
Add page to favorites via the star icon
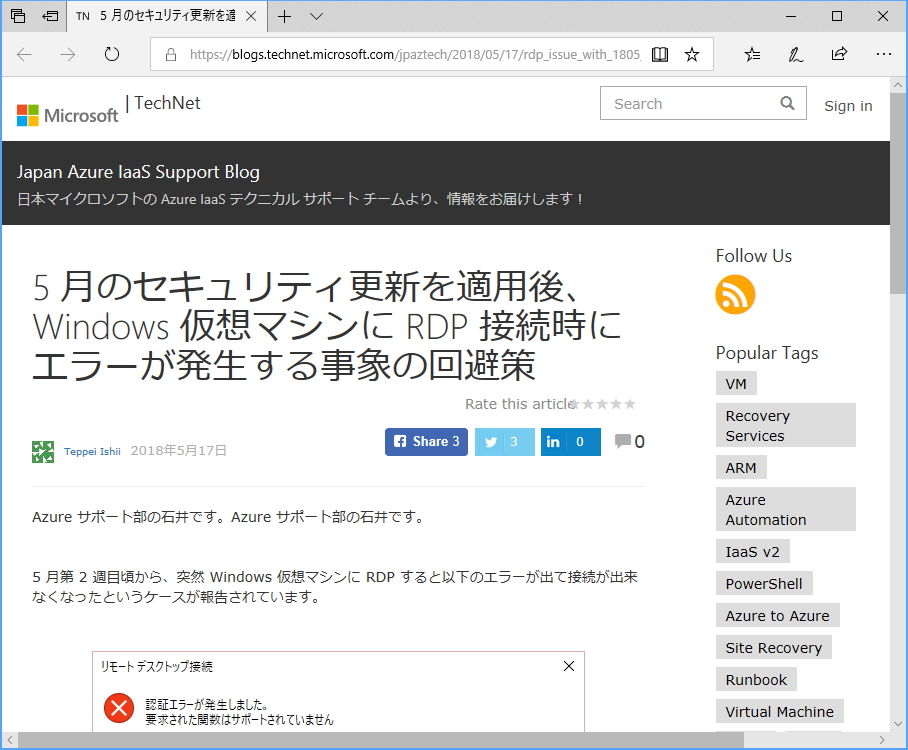point(691,54)
